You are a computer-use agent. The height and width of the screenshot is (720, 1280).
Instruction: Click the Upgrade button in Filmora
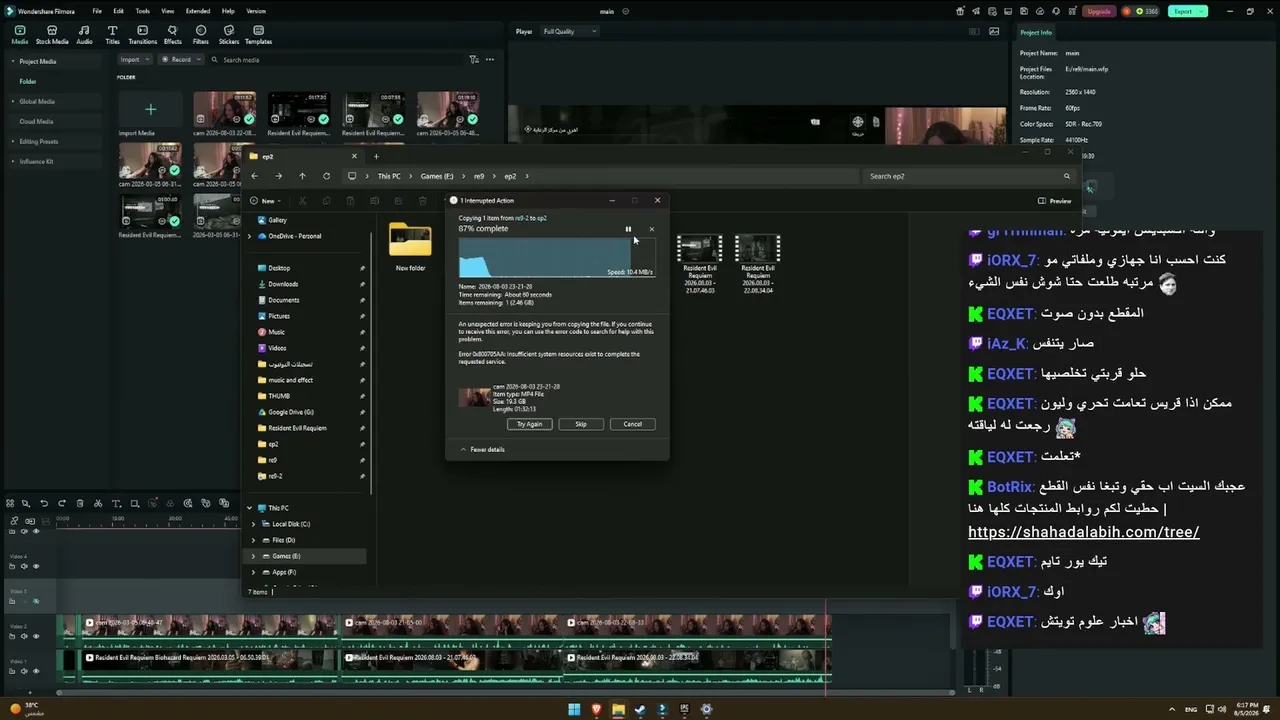coord(1099,11)
